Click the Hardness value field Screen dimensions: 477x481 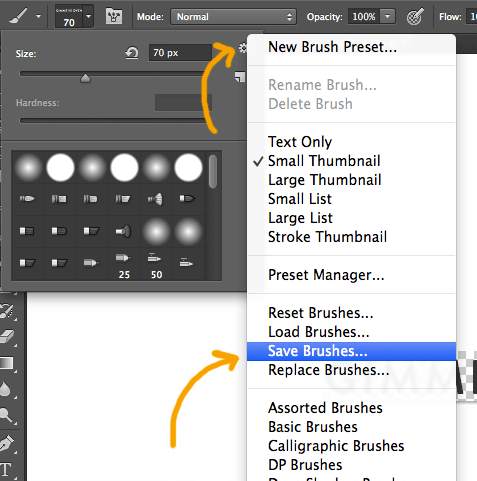tap(183, 102)
